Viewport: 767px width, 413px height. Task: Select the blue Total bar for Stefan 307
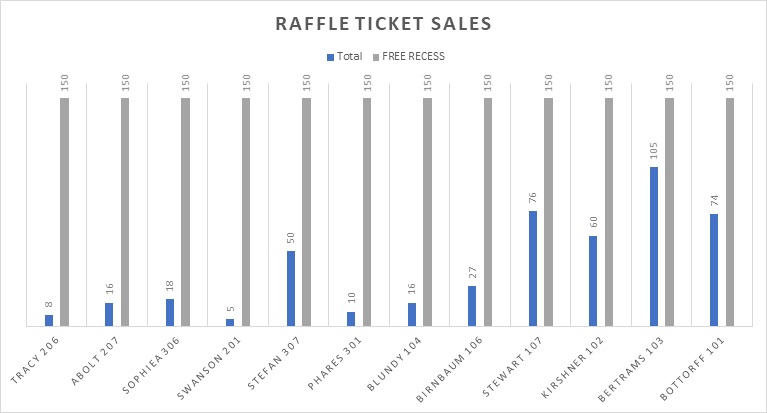click(291, 288)
